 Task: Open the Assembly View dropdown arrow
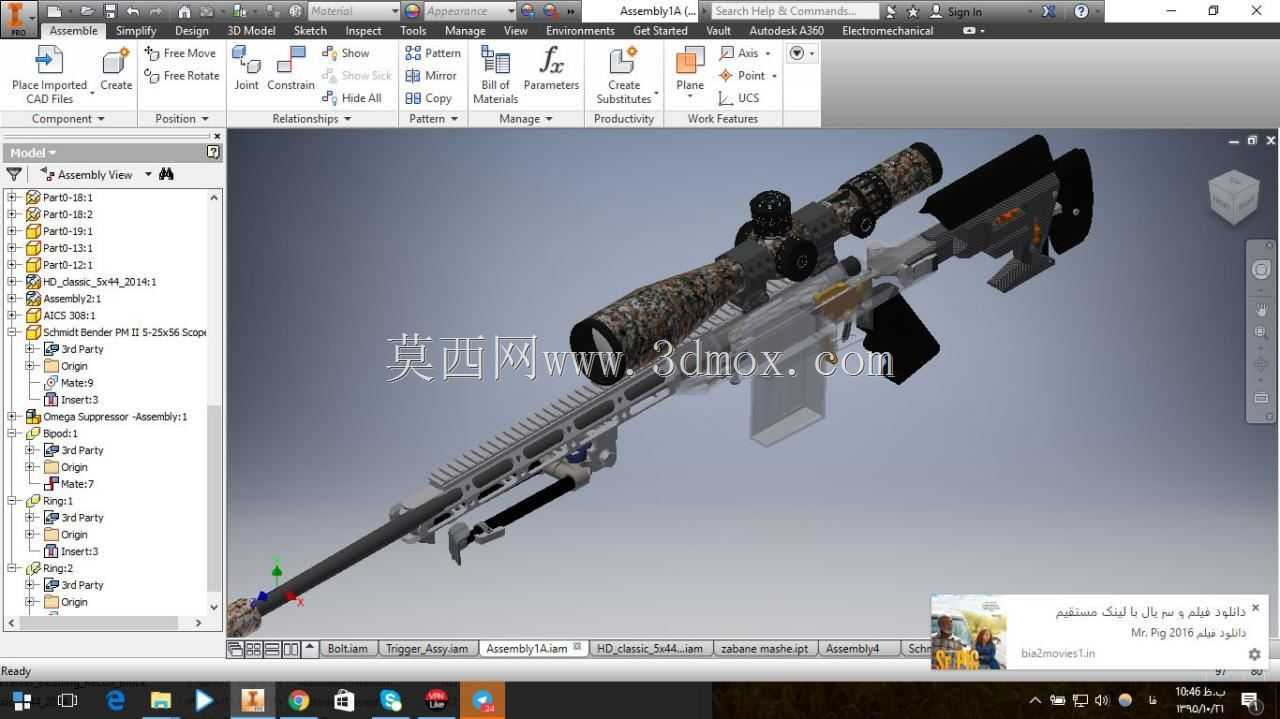pyautogui.click(x=148, y=174)
